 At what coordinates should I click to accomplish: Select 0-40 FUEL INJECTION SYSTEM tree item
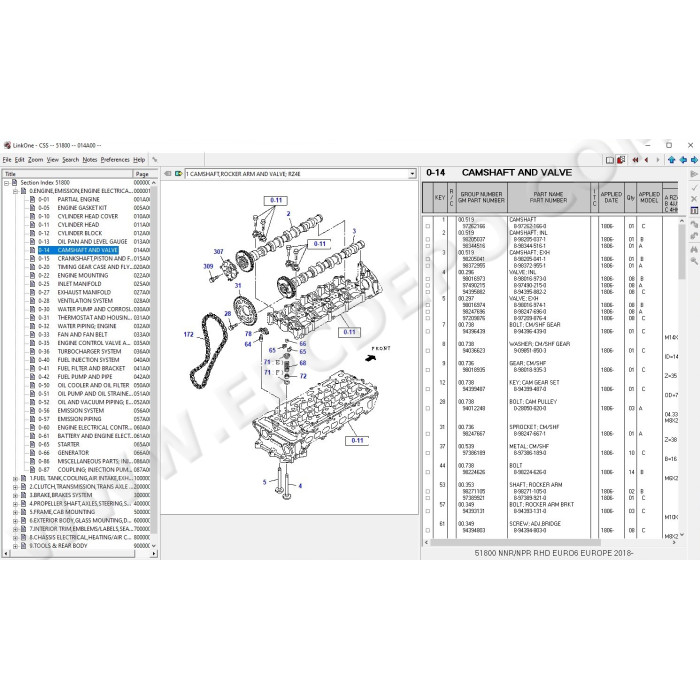pyautogui.click(x=79, y=360)
